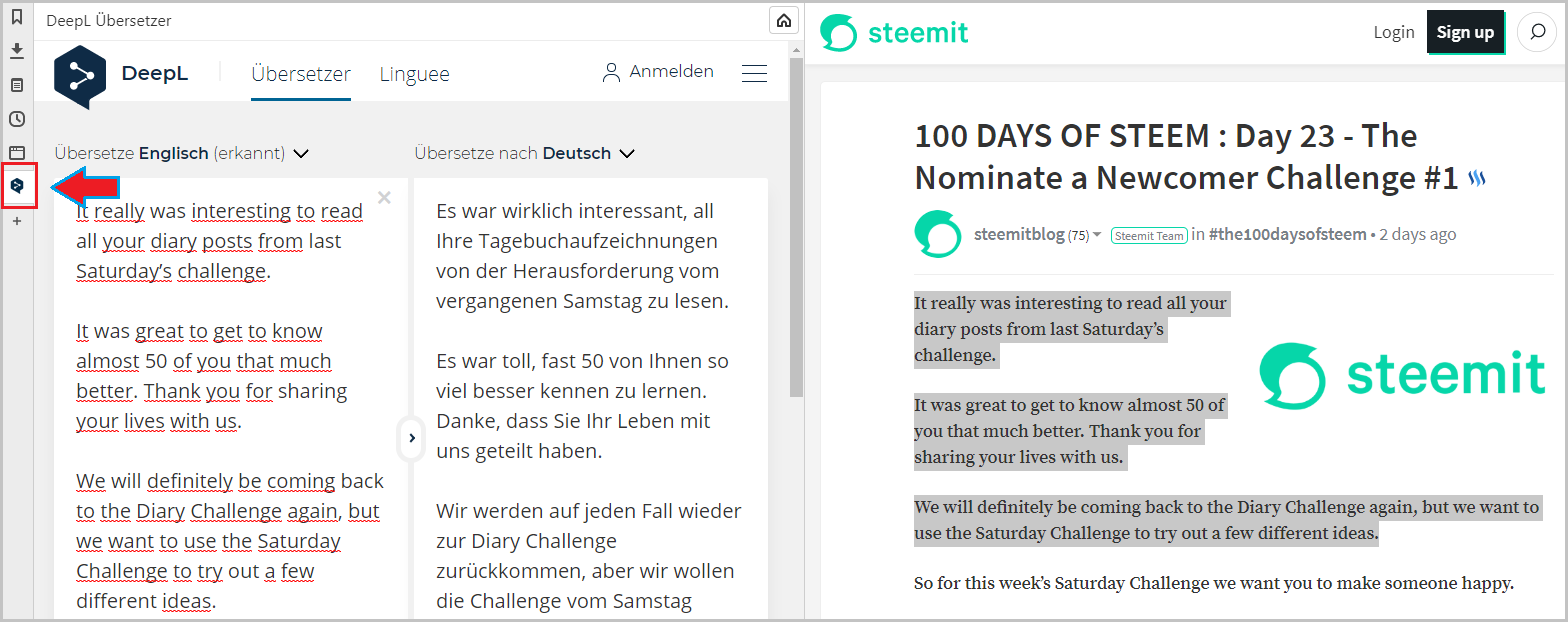Open the Bookmarks panel in the sidebar

17,17
